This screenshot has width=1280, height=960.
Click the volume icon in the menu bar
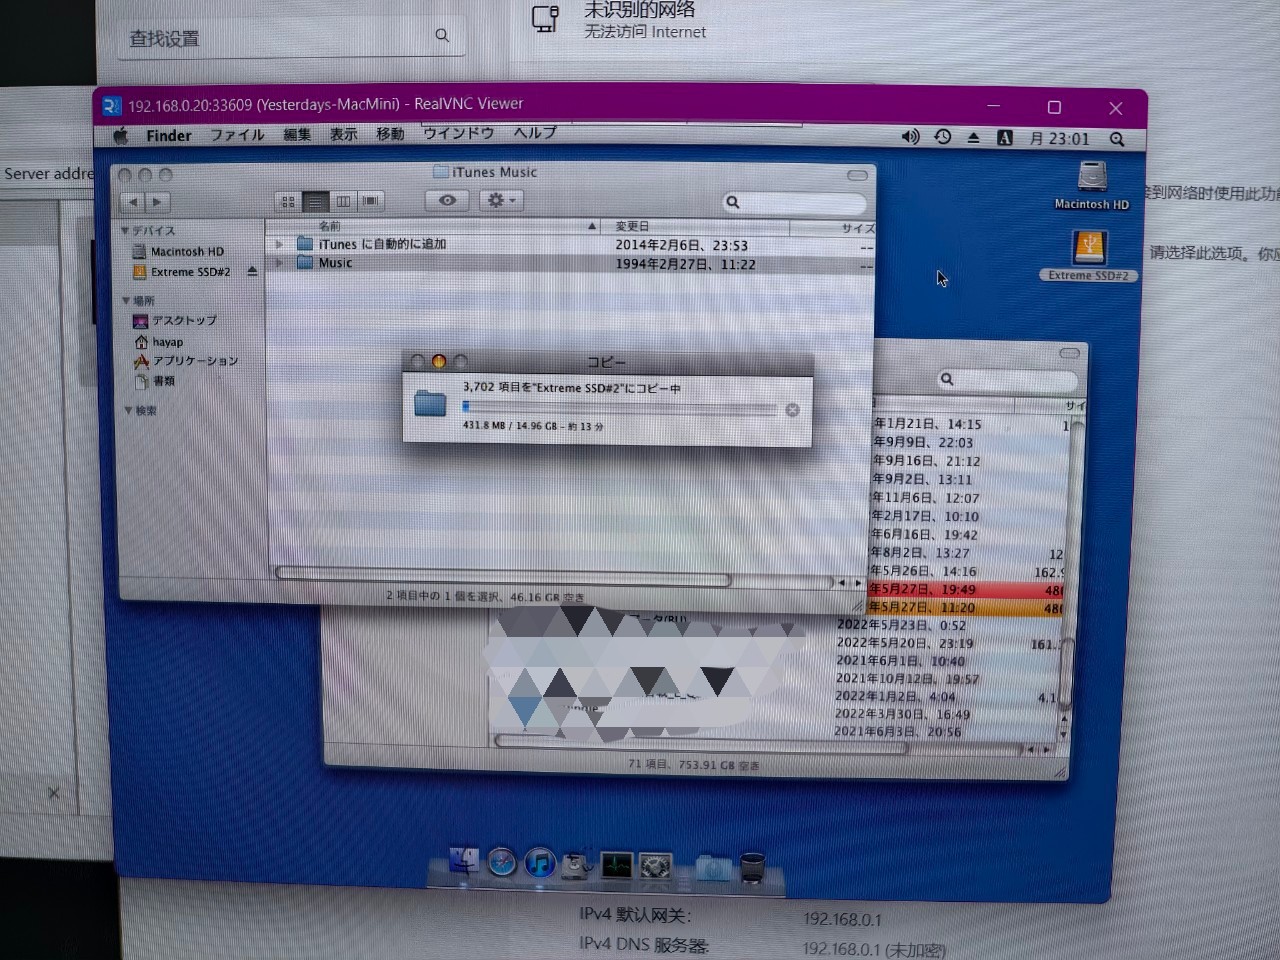point(910,137)
